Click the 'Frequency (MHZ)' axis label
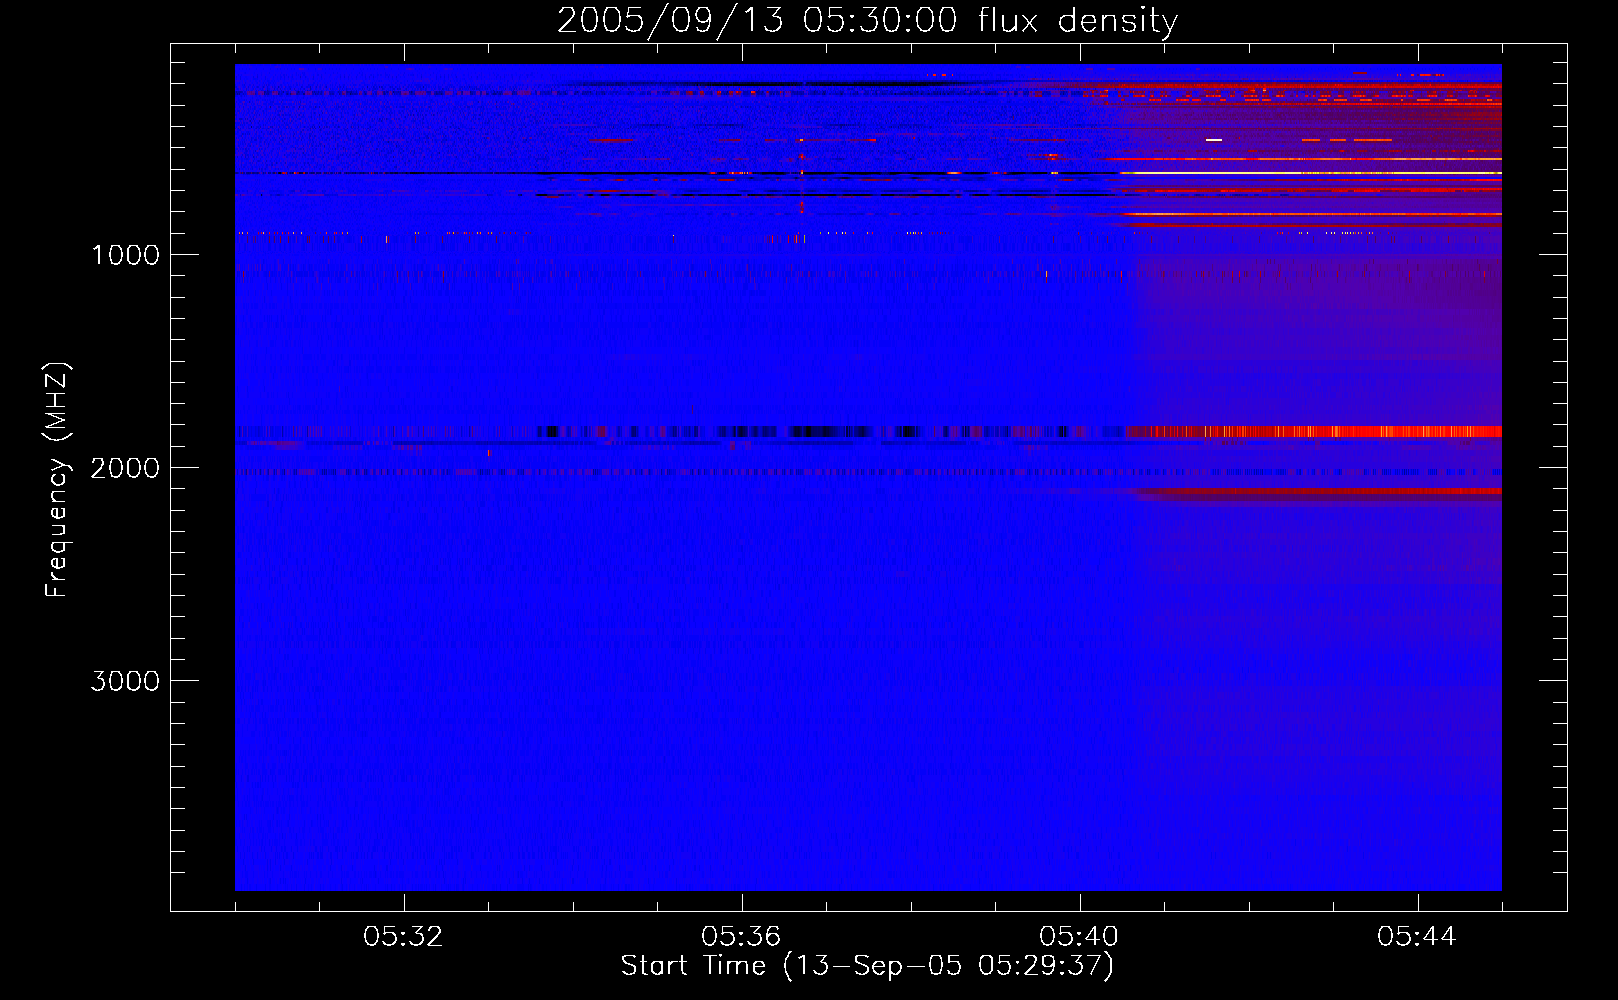Image resolution: width=1618 pixels, height=1000 pixels. tap(57, 480)
